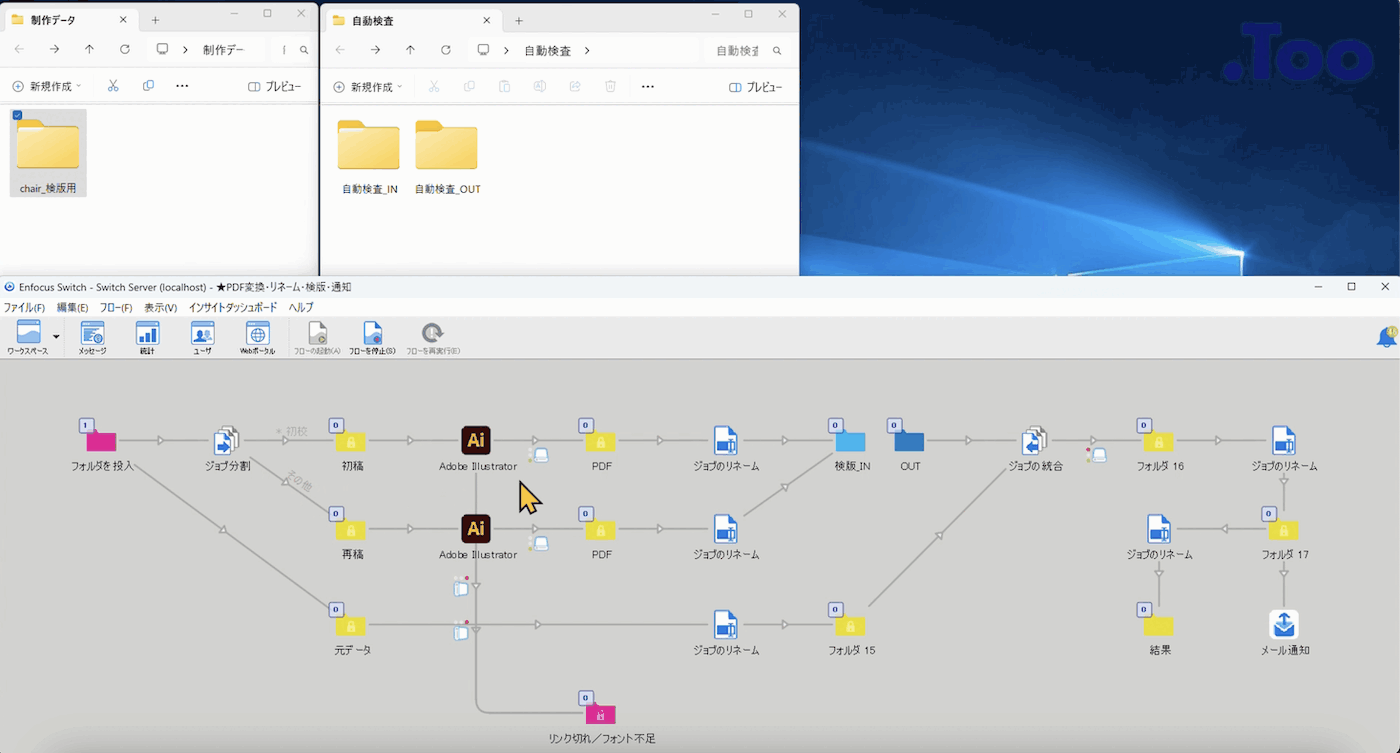Viewport: 1400px width, 753px height.
Task: Toggle プレビュー pane in 制作データ window
Action: [274, 87]
